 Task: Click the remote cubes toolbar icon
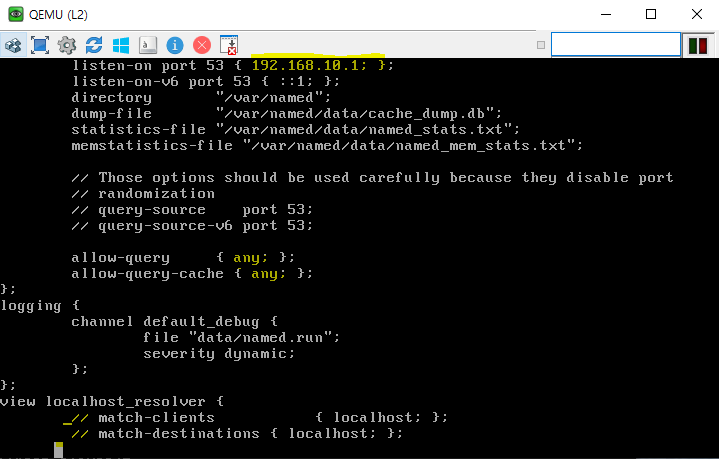(13, 45)
